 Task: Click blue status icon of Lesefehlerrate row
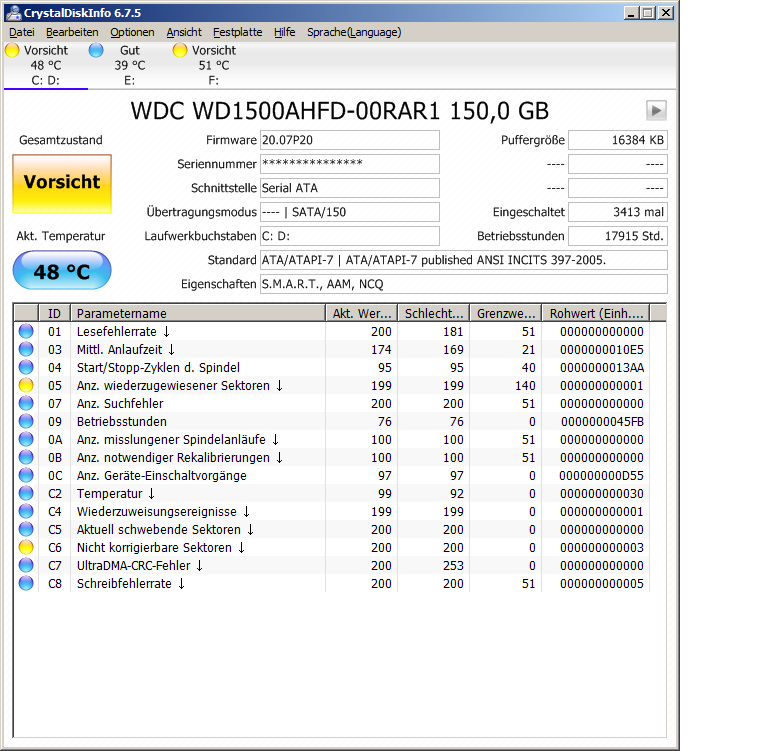pyautogui.click(x=26, y=332)
